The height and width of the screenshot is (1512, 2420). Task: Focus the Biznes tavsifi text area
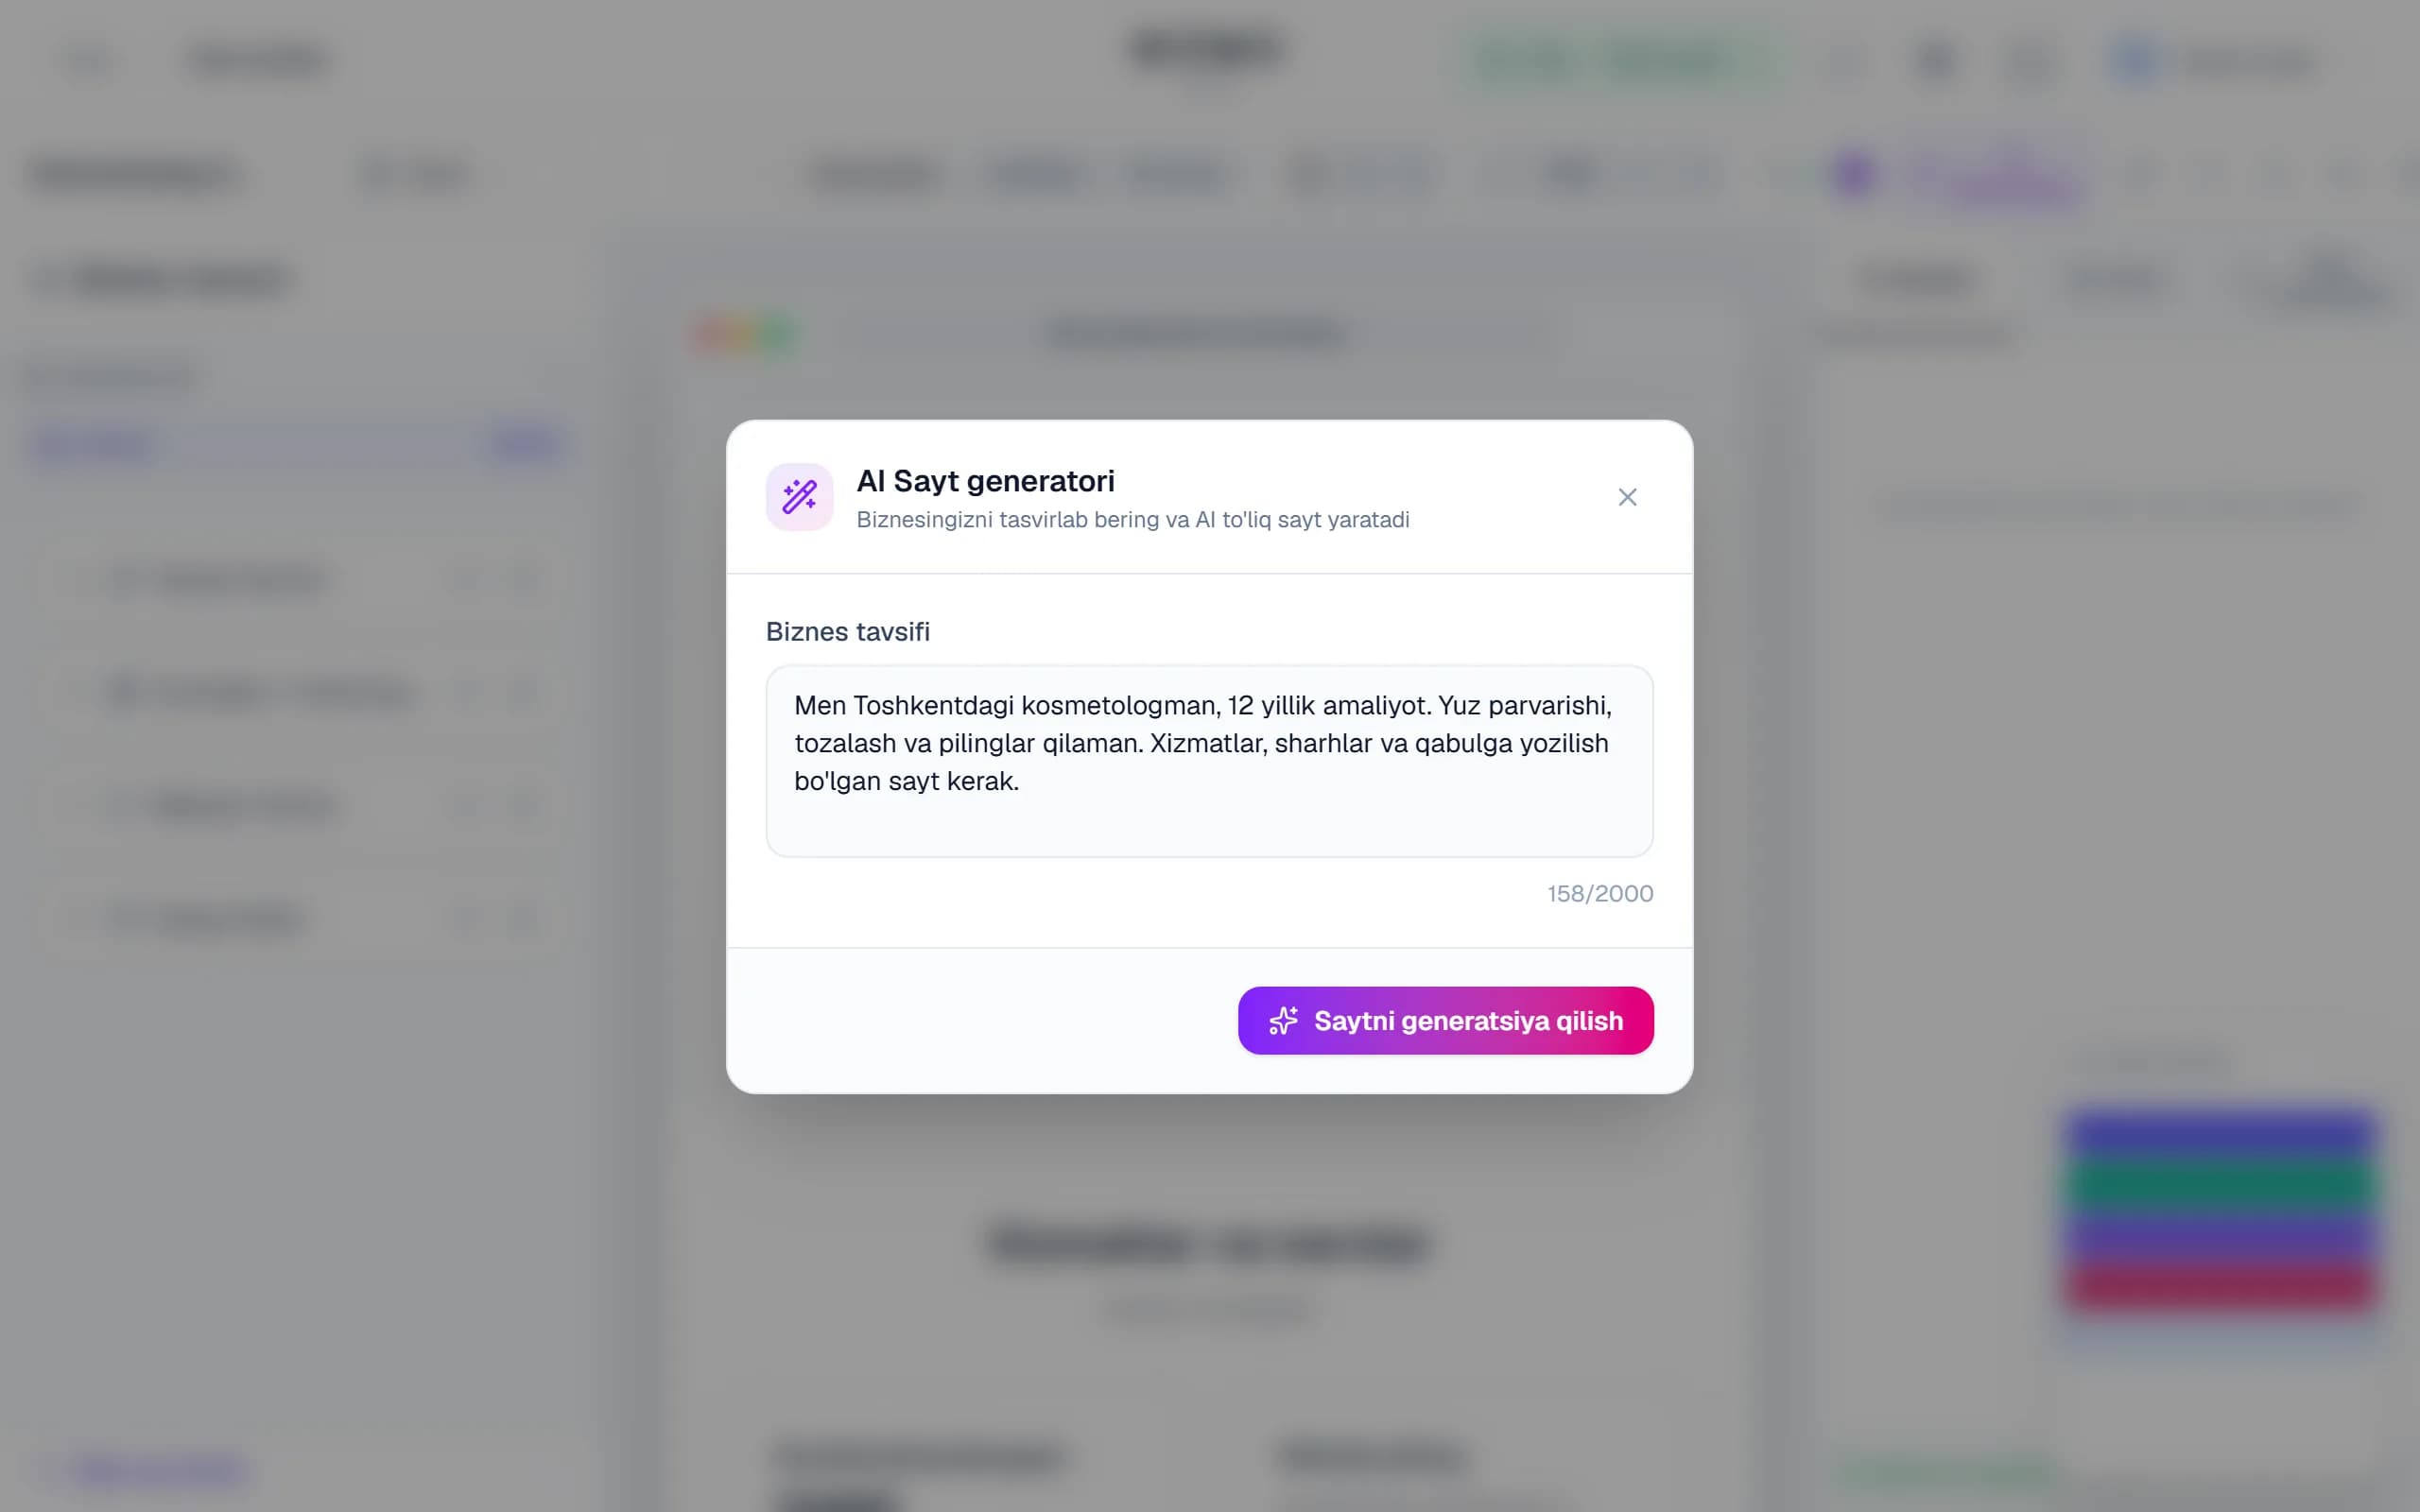(1209, 761)
